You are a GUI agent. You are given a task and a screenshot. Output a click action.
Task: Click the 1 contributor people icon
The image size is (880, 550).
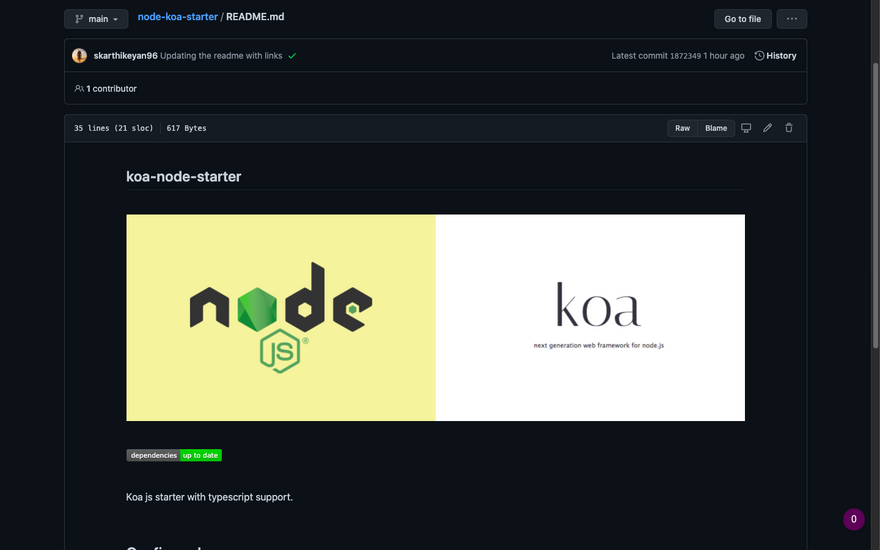pos(79,89)
